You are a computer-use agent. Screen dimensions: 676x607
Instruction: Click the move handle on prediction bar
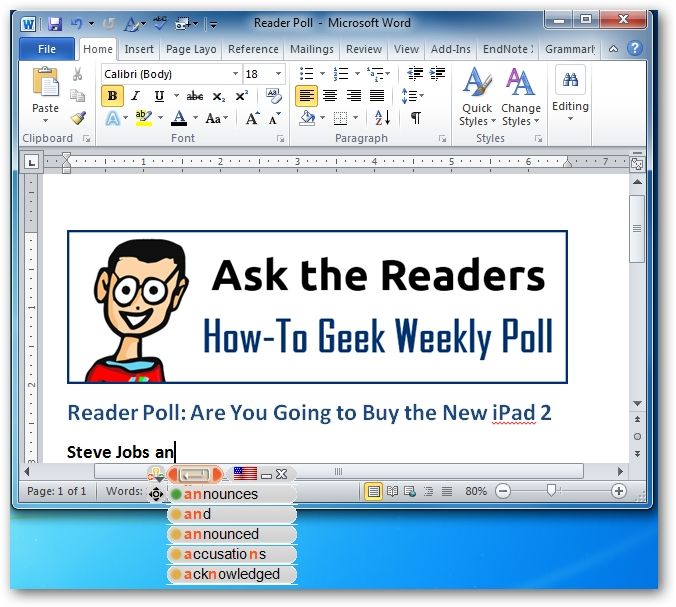click(x=156, y=494)
